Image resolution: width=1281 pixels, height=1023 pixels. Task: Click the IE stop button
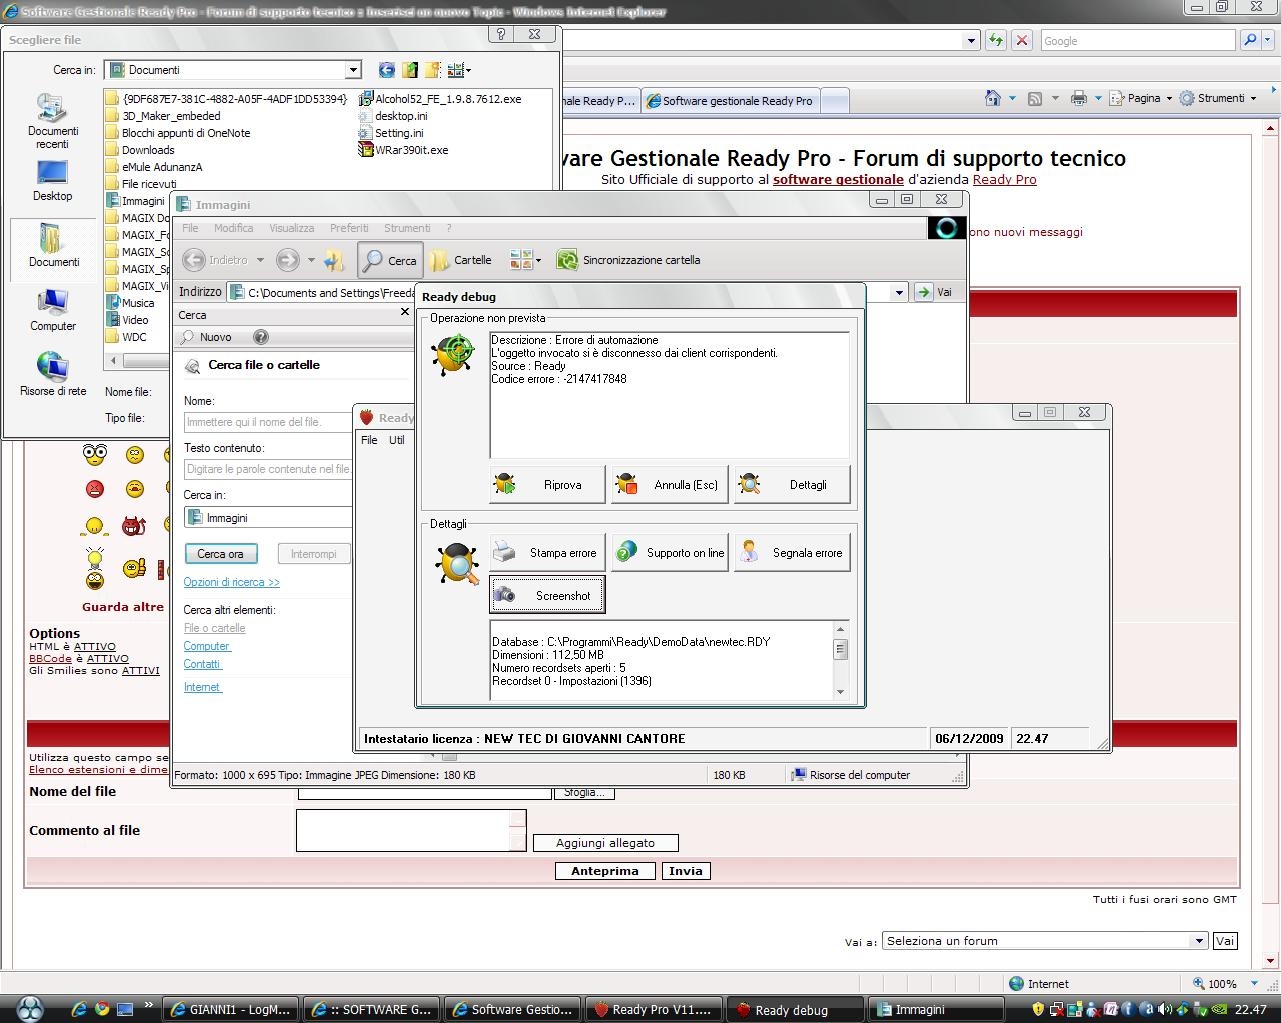[x=1021, y=40]
